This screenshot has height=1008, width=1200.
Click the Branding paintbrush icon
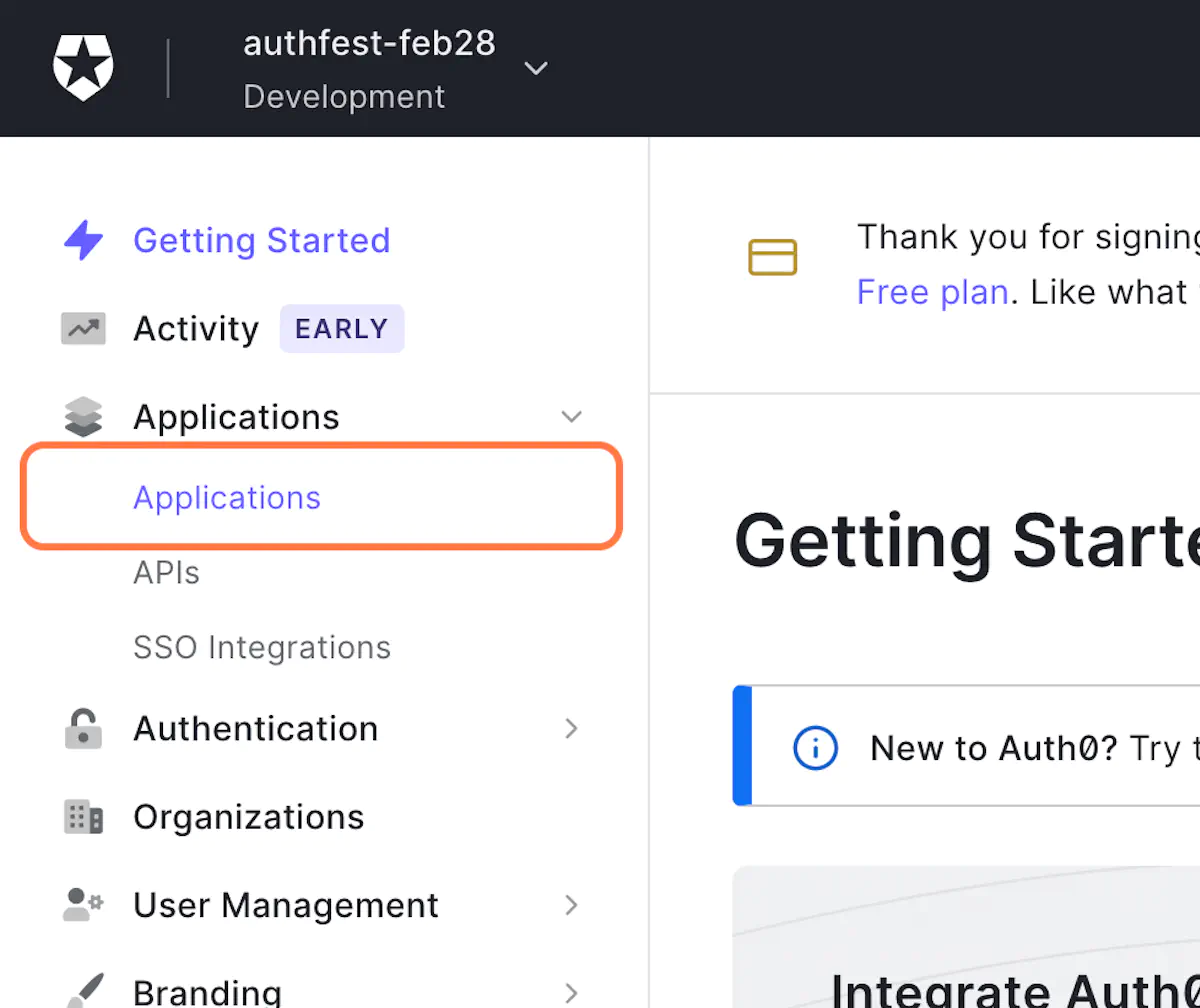coord(83,991)
